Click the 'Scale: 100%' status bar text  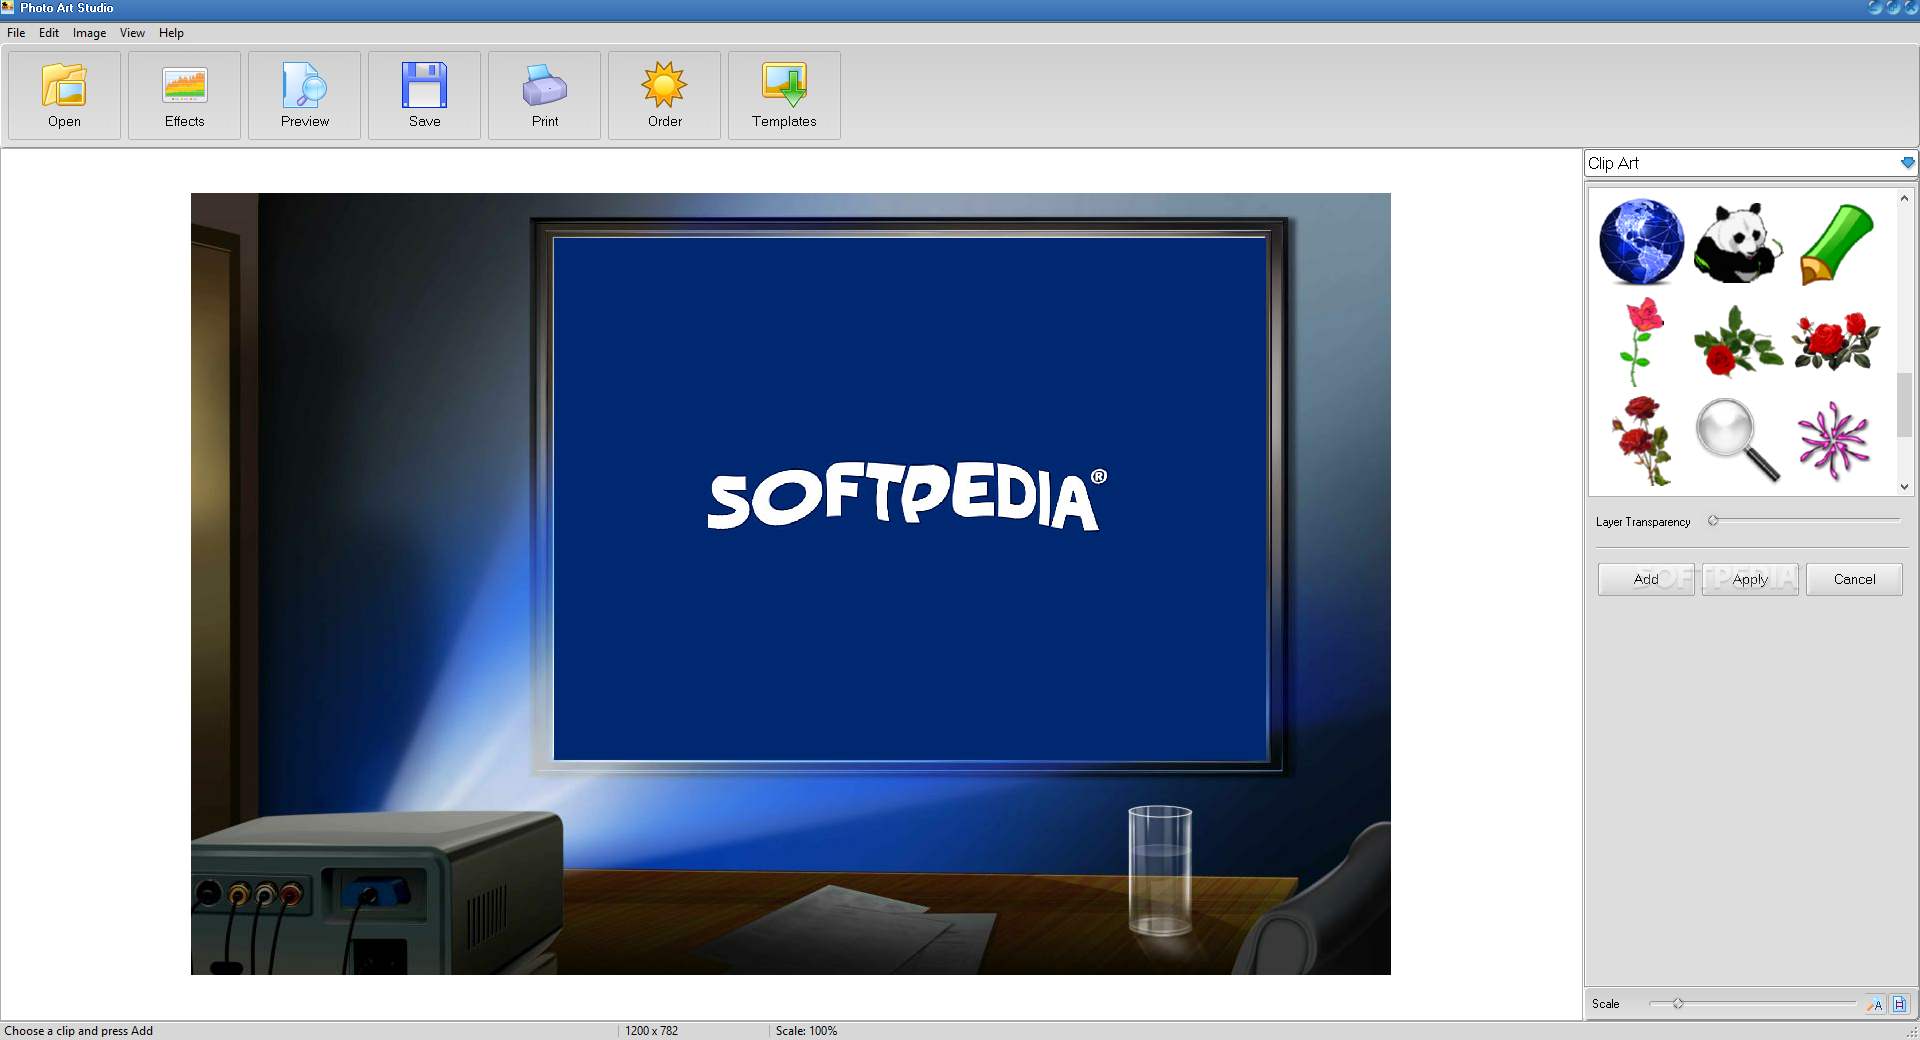[806, 1031]
